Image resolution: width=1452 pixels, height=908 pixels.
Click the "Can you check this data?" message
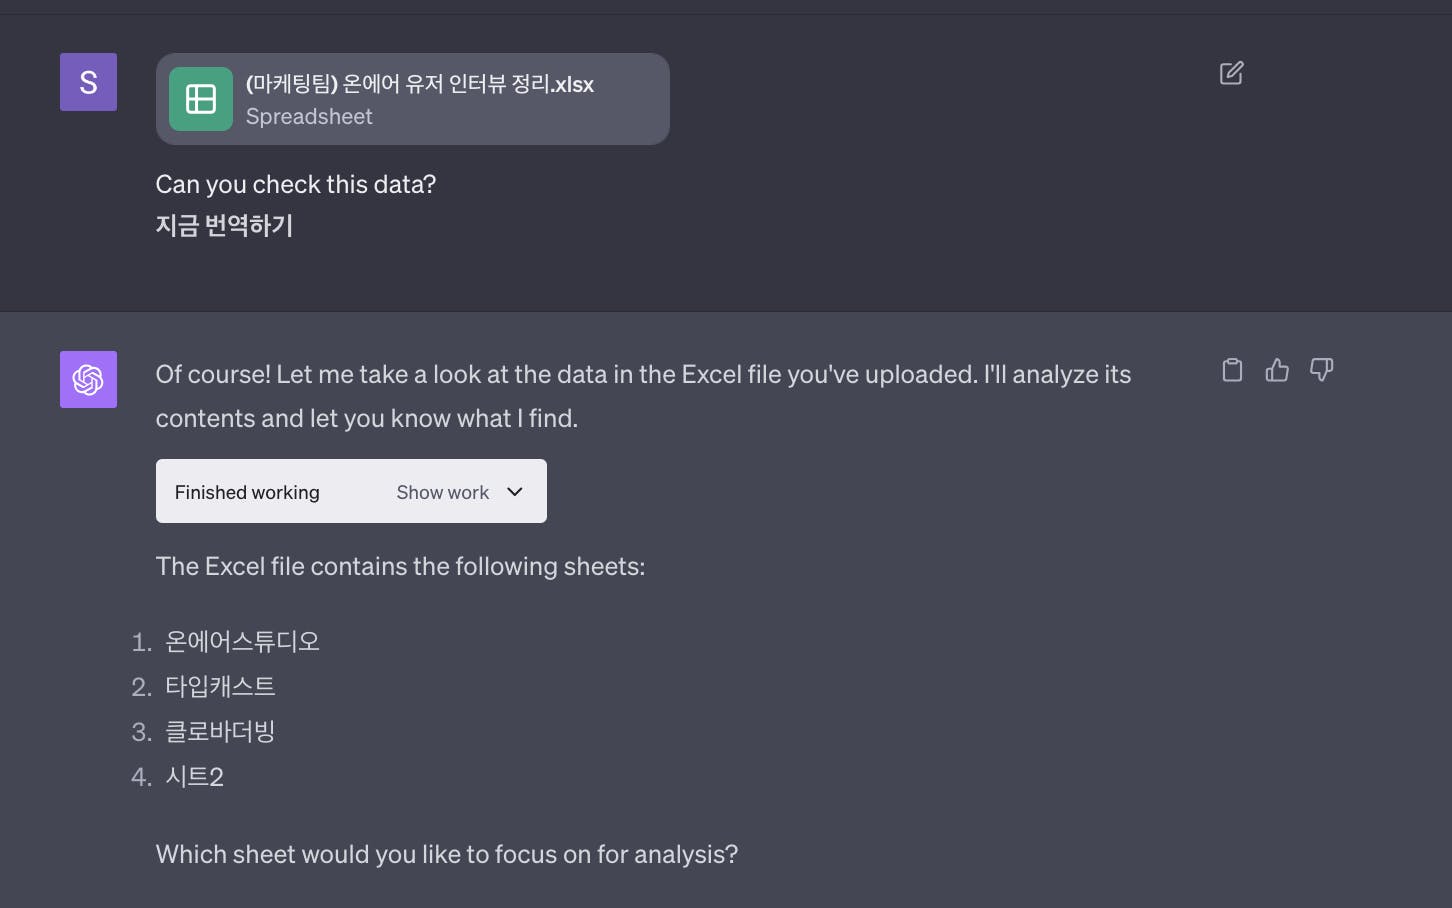pyautogui.click(x=296, y=184)
